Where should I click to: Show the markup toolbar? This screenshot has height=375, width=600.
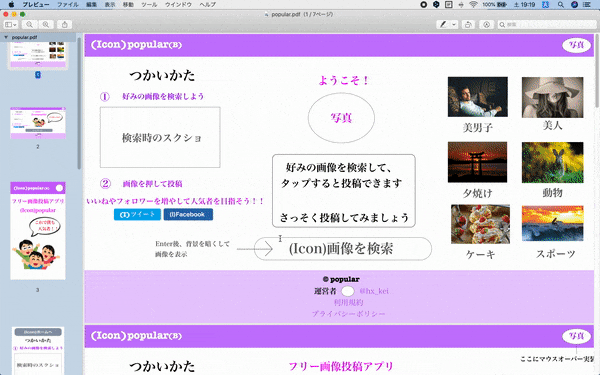[x=486, y=24]
